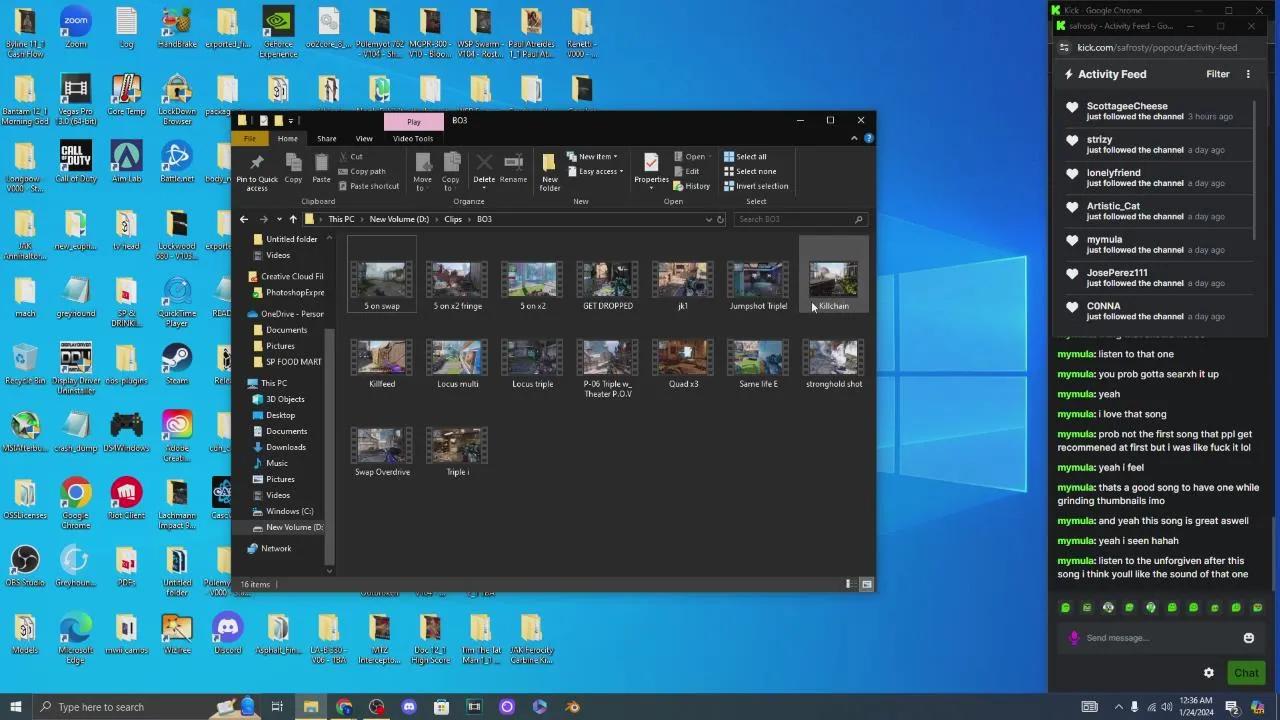Select Downloads in the navigation pane
Image resolution: width=1280 pixels, height=720 pixels.
click(285, 447)
